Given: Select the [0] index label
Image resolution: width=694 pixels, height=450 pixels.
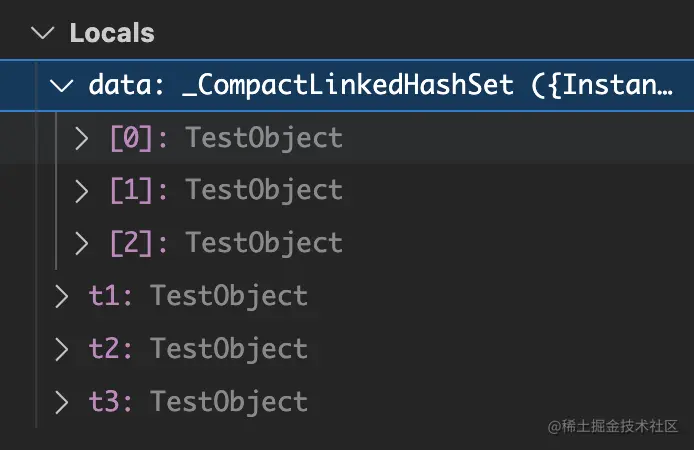Looking at the screenshot, I should click(130, 138).
